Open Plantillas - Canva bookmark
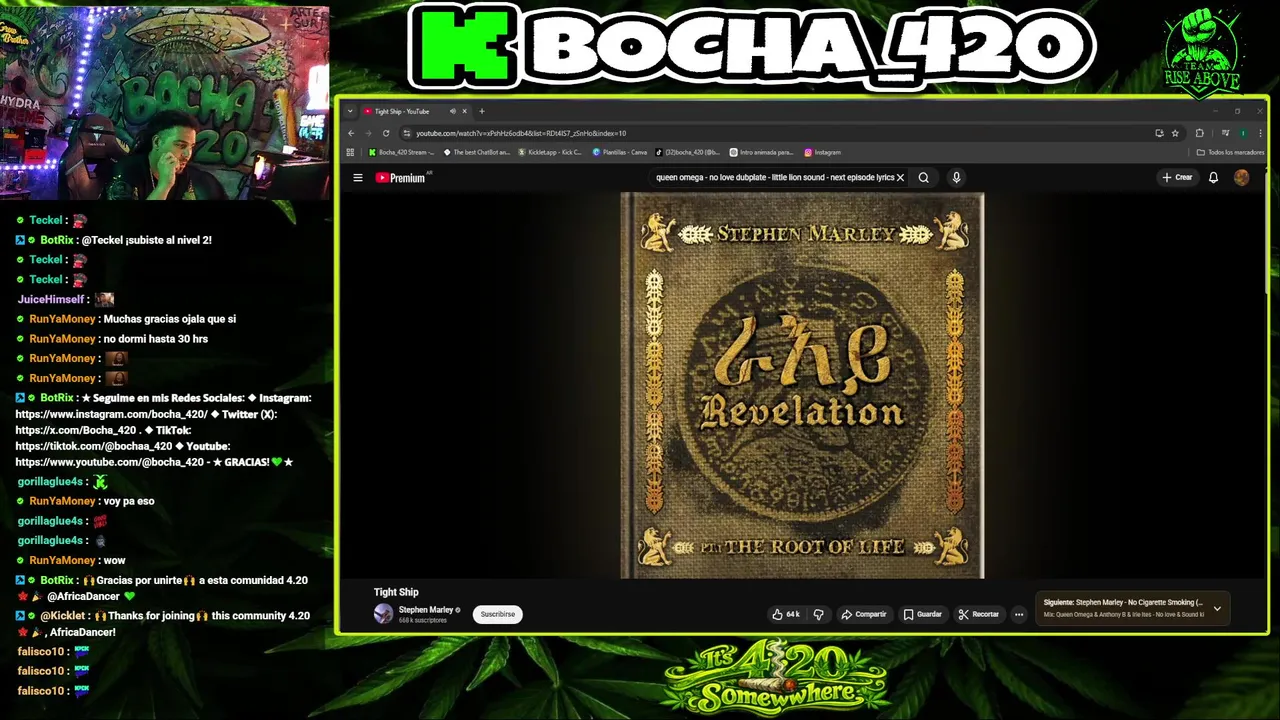Image resolution: width=1280 pixels, height=720 pixels. (620, 152)
